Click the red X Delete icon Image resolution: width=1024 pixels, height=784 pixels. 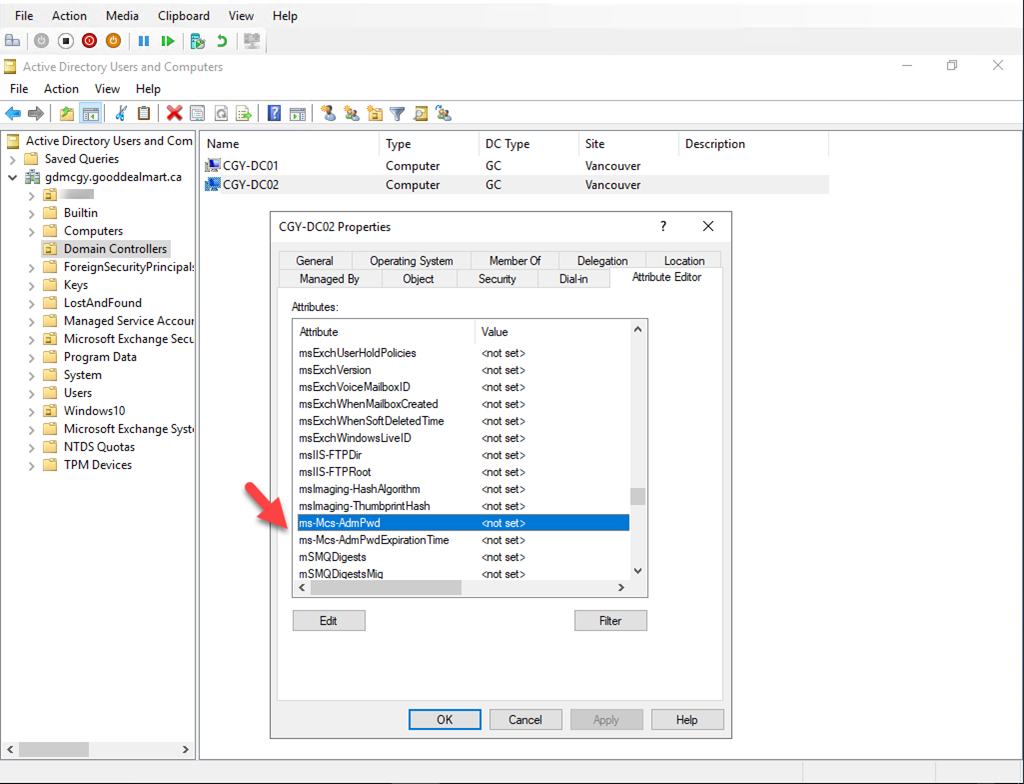click(x=174, y=114)
